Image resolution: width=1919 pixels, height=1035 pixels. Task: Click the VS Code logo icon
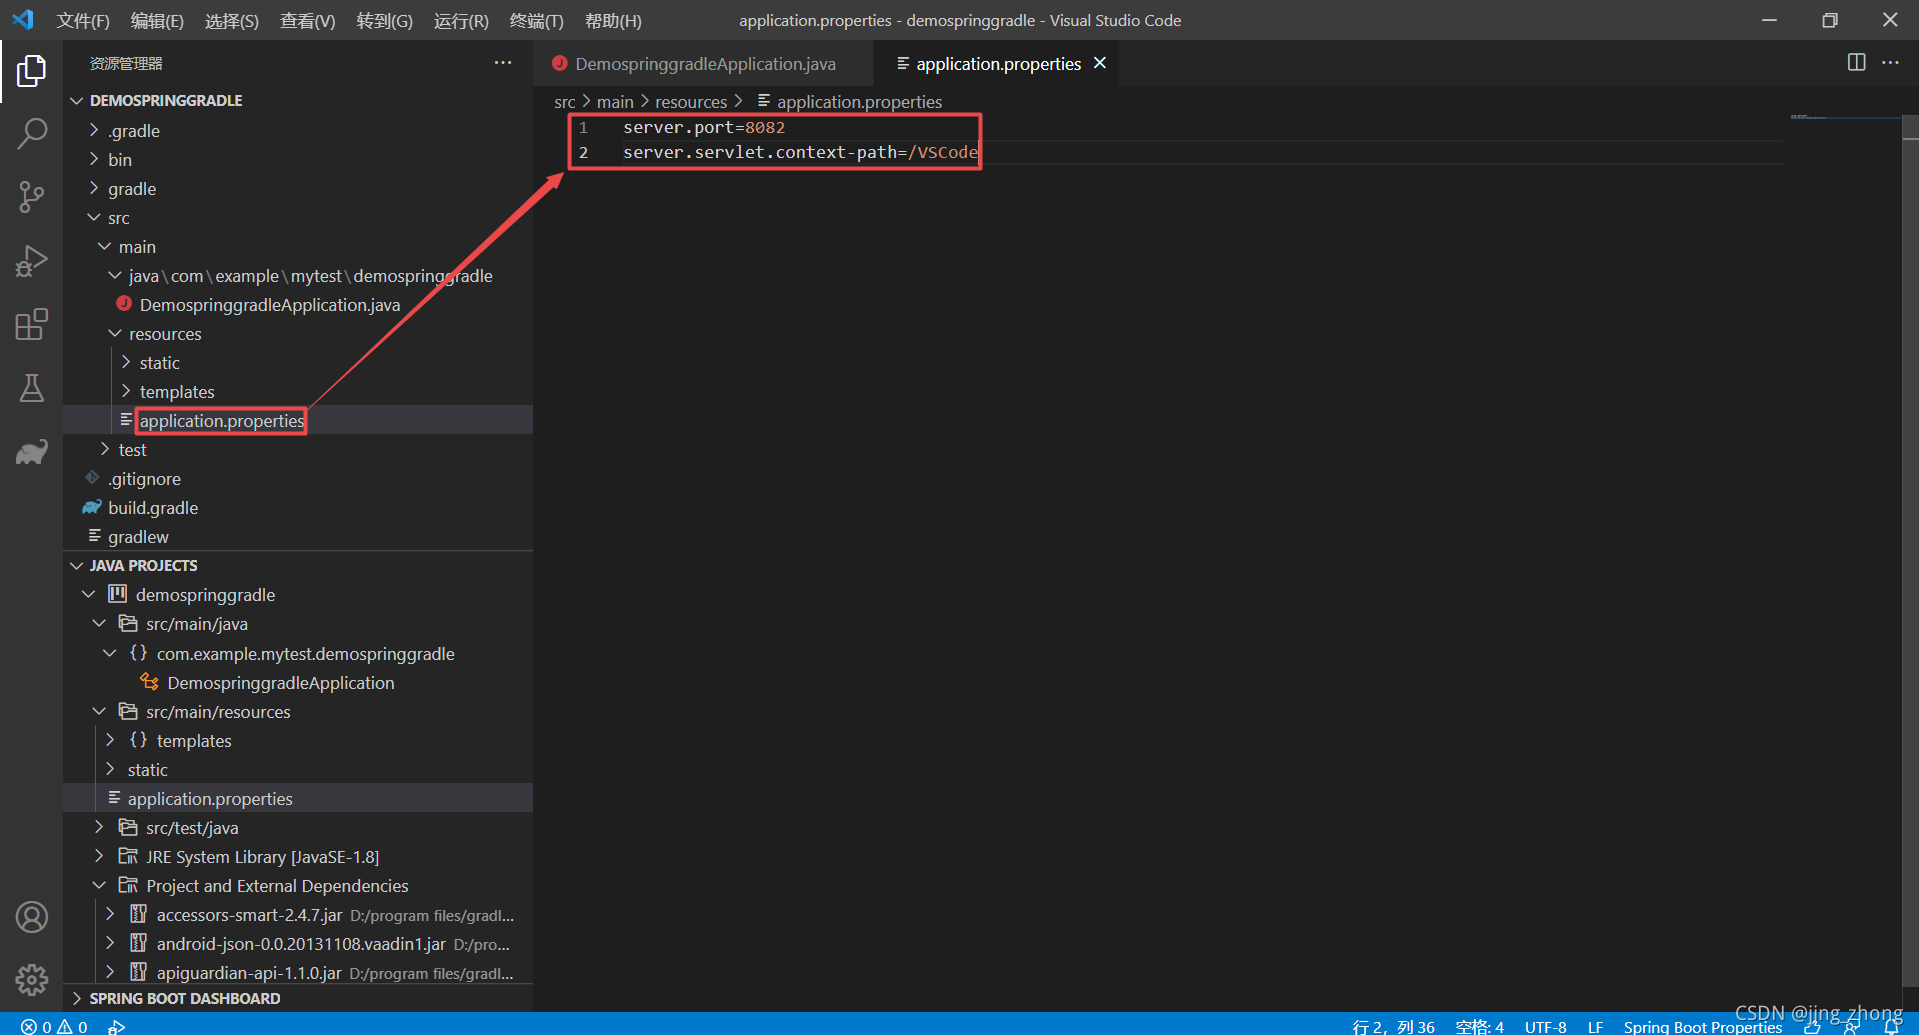pyautogui.click(x=22, y=19)
